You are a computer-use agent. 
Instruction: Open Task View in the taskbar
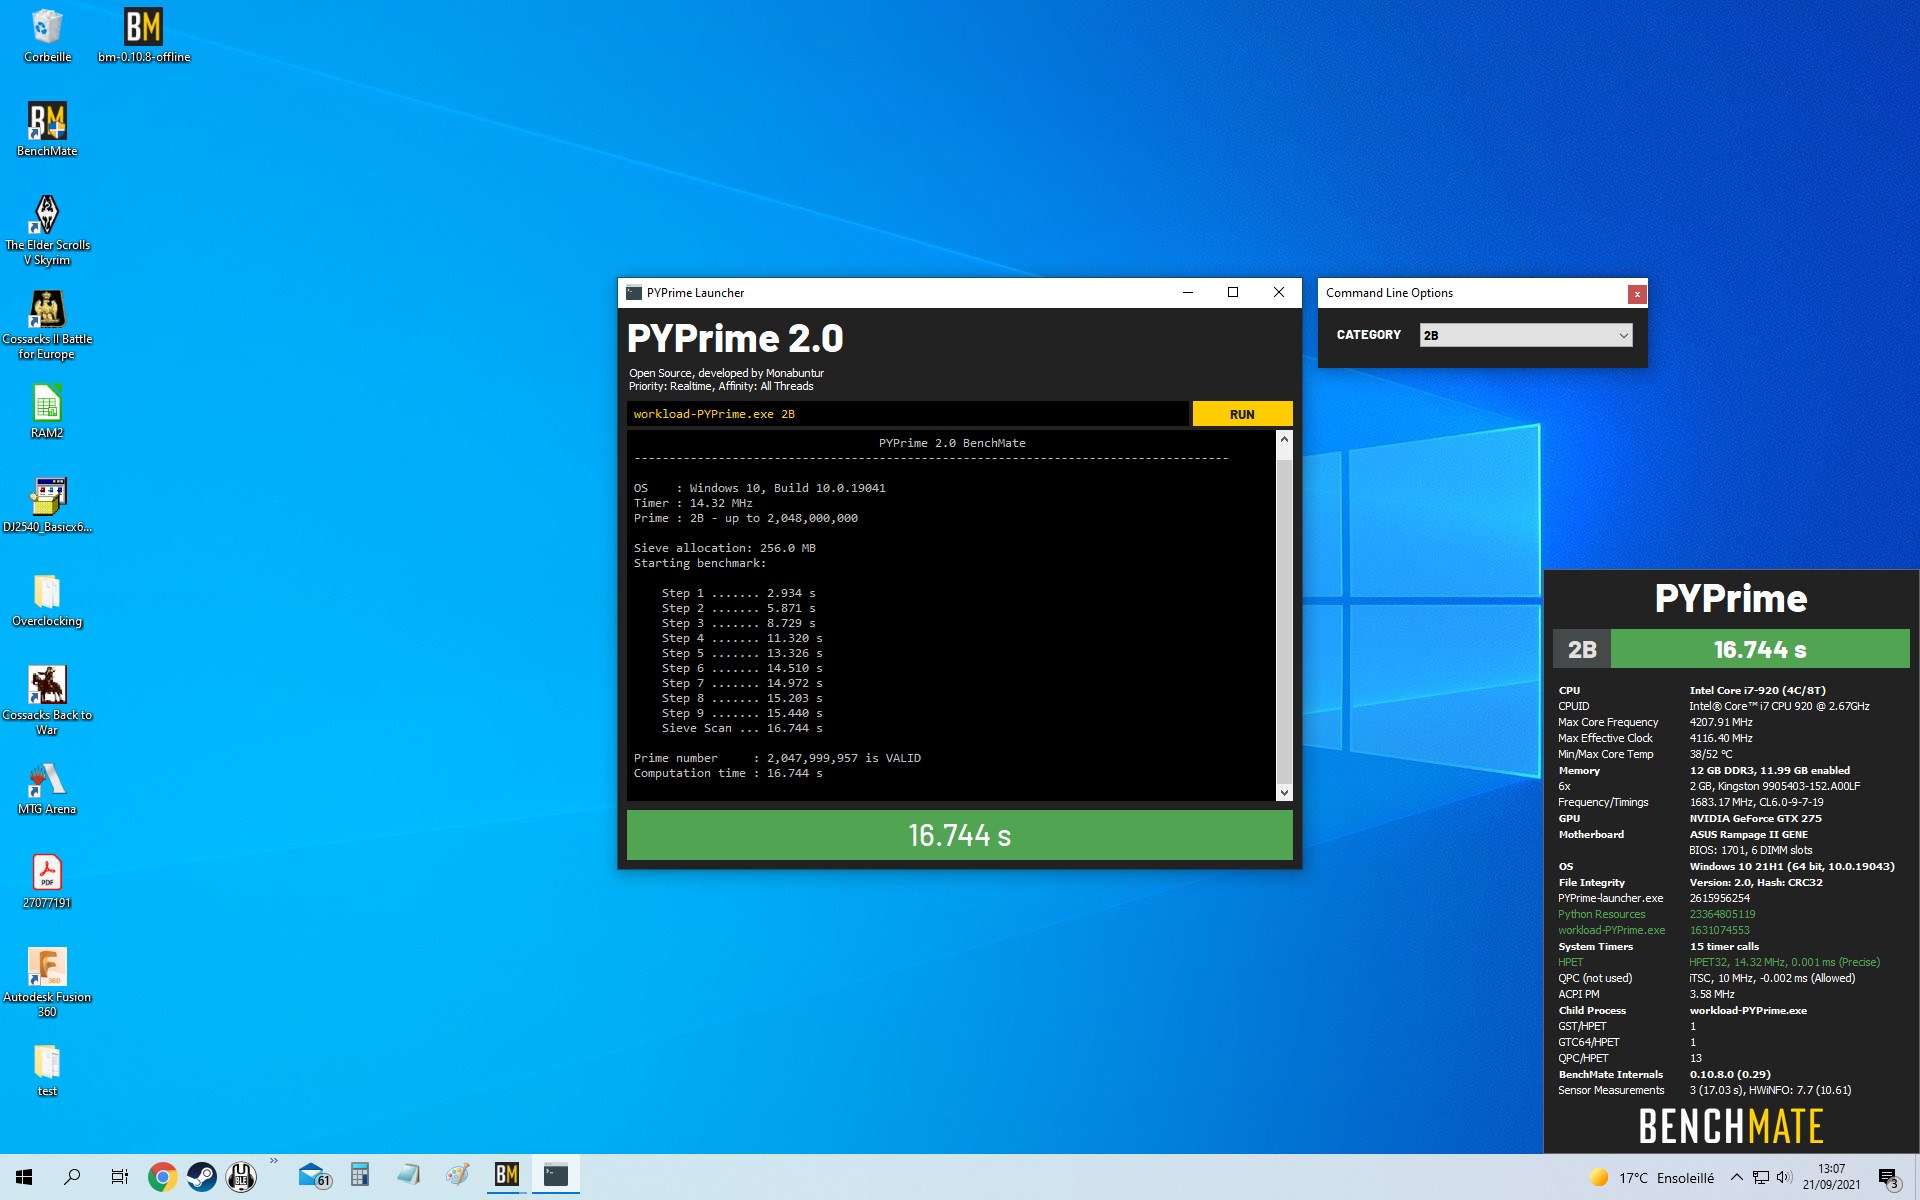click(120, 1177)
